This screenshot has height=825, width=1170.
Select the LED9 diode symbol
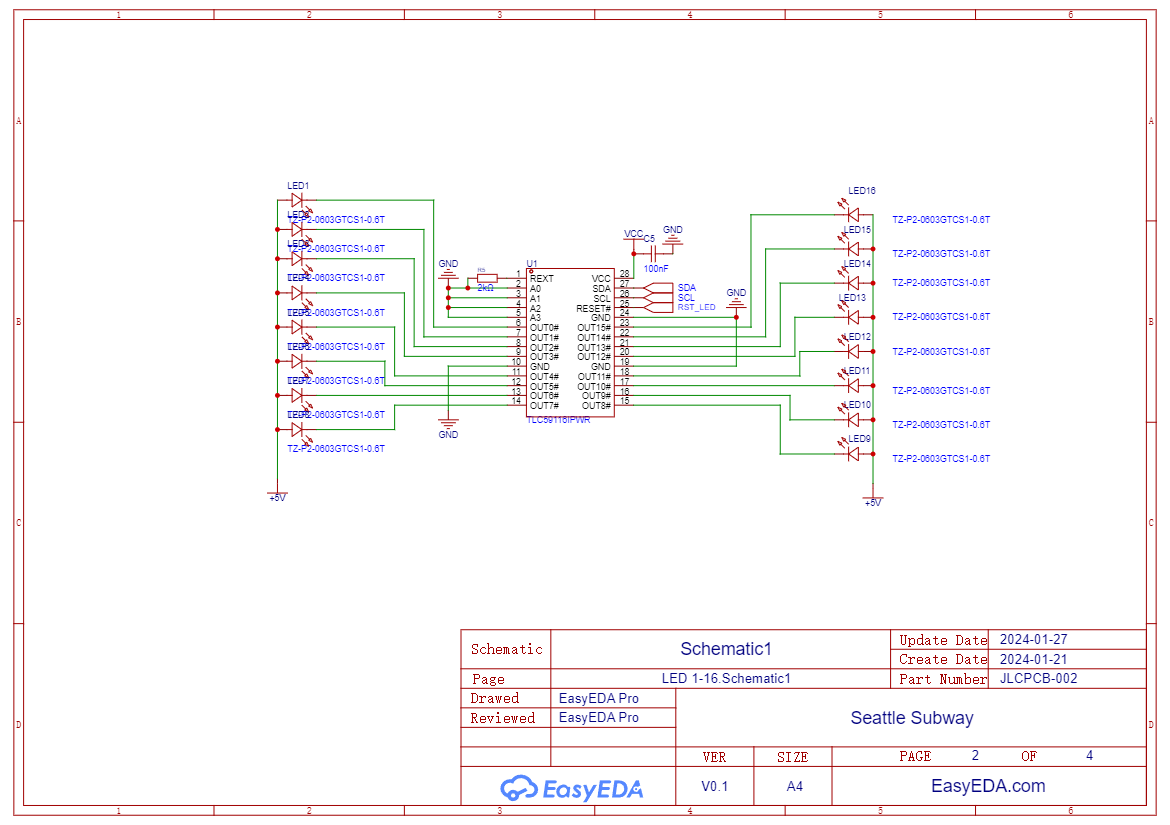coord(853,454)
